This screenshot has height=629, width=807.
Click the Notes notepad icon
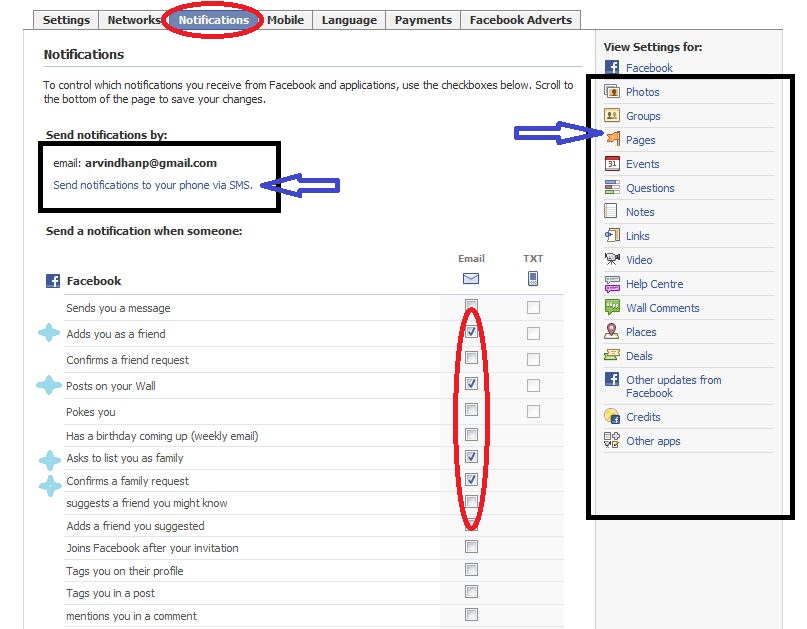point(611,211)
